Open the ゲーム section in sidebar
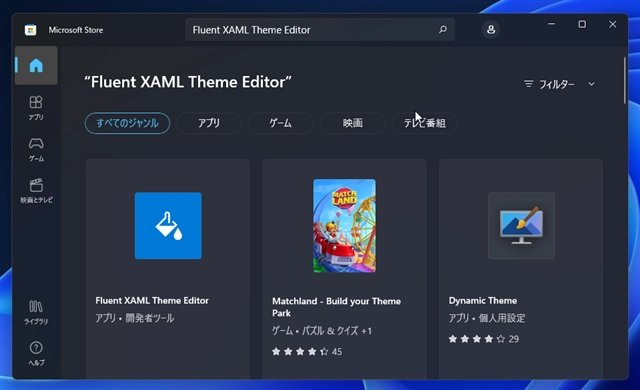 (x=36, y=149)
